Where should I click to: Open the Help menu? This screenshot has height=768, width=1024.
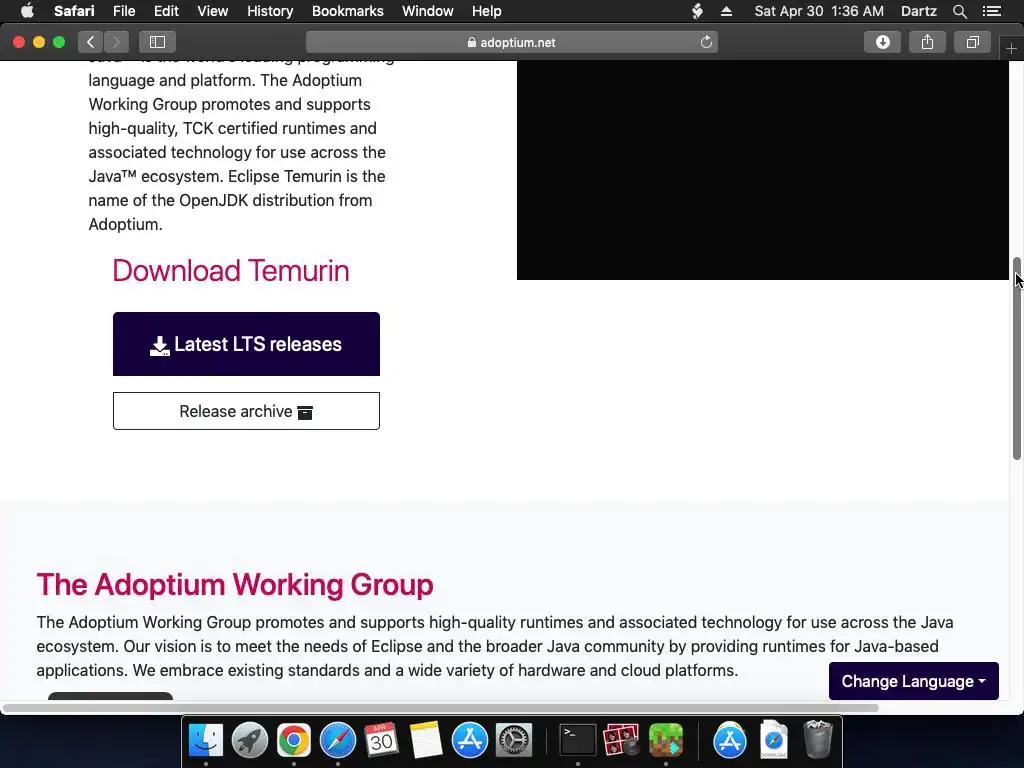487,11
